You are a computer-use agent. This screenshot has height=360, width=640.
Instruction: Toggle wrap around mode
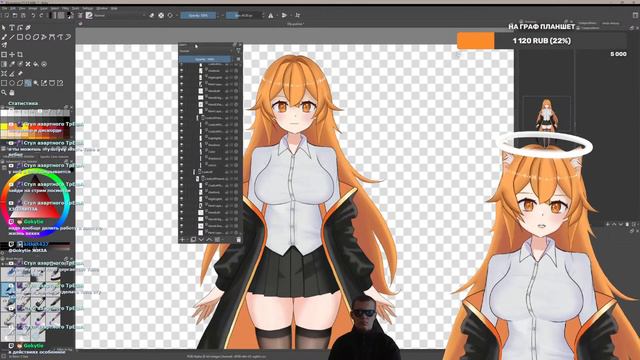pos(298,16)
